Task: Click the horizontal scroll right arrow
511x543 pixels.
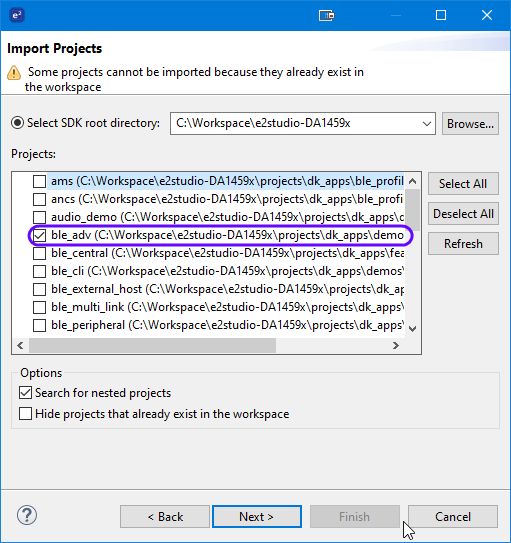Action: (x=396, y=345)
